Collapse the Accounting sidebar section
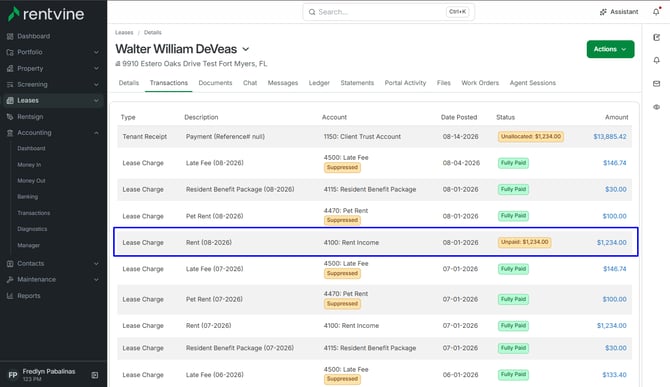 pyautogui.click(x=96, y=133)
